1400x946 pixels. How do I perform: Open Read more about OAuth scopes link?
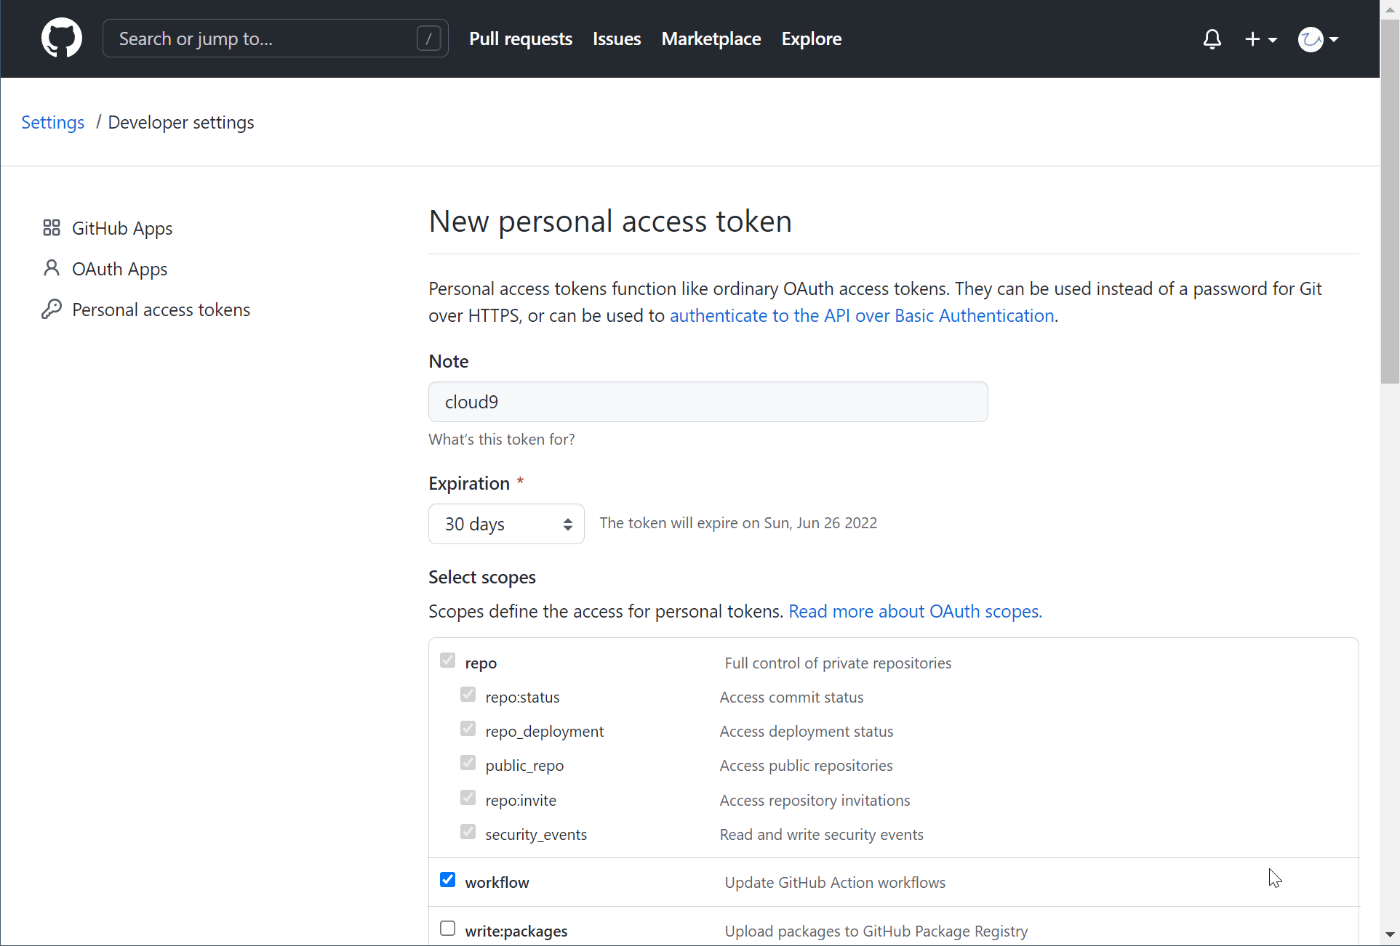[x=915, y=611]
